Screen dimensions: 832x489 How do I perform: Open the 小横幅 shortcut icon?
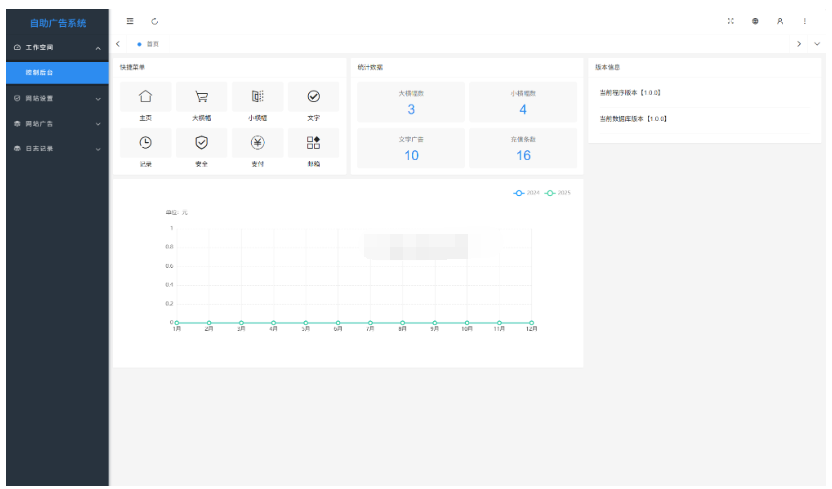(257, 97)
